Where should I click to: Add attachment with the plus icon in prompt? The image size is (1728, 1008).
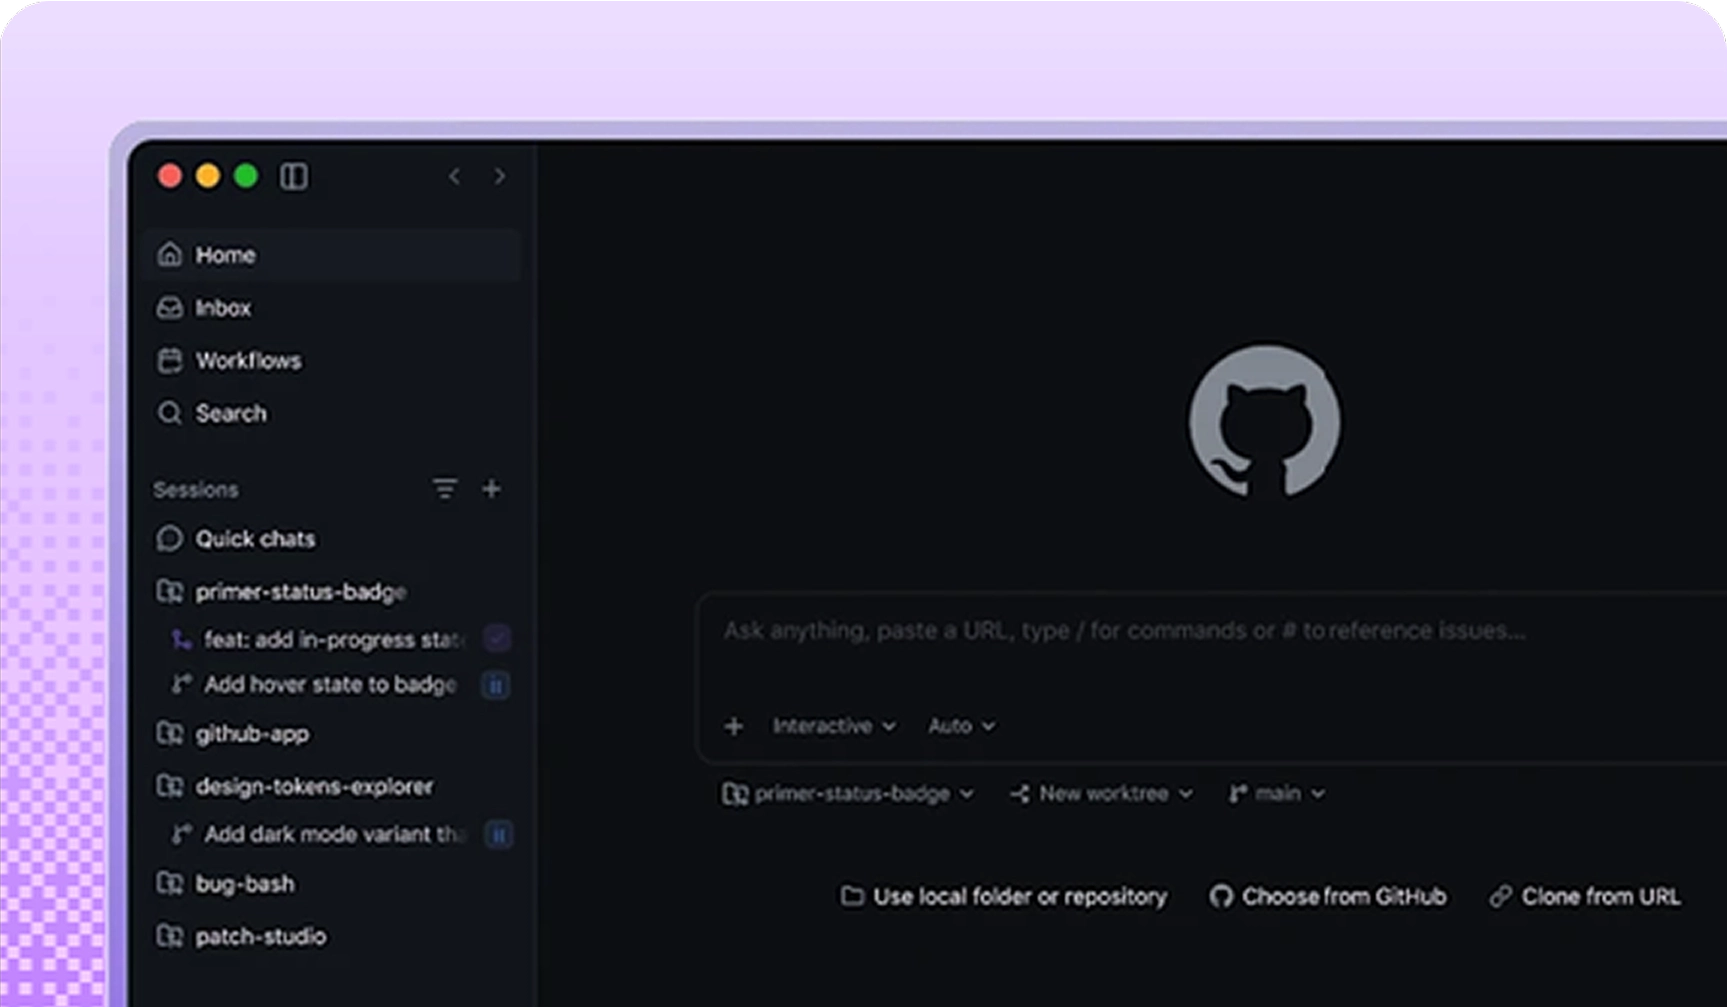click(734, 727)
